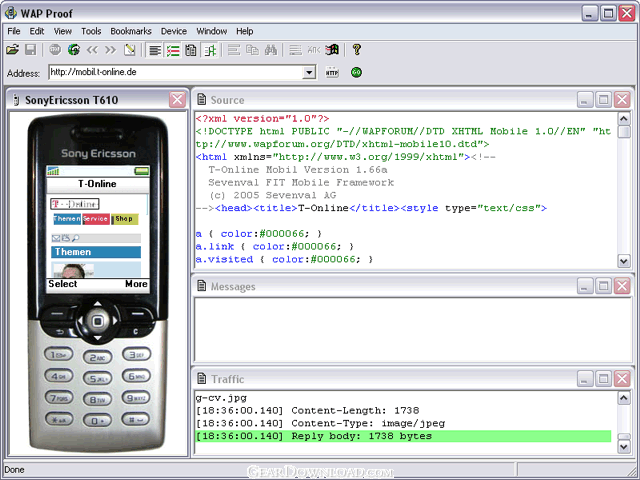Click the Service tab on phone screen
The image size is (640, 480).
point(96,219)
